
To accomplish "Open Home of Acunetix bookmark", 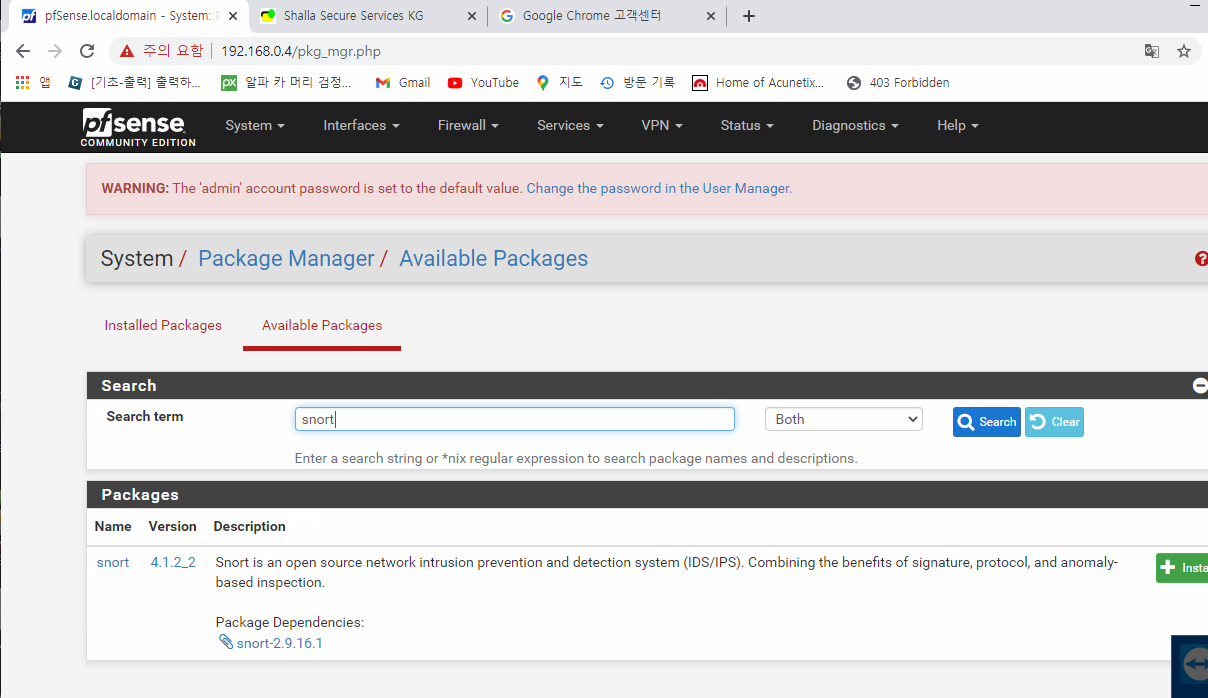I will click(758, 83).
